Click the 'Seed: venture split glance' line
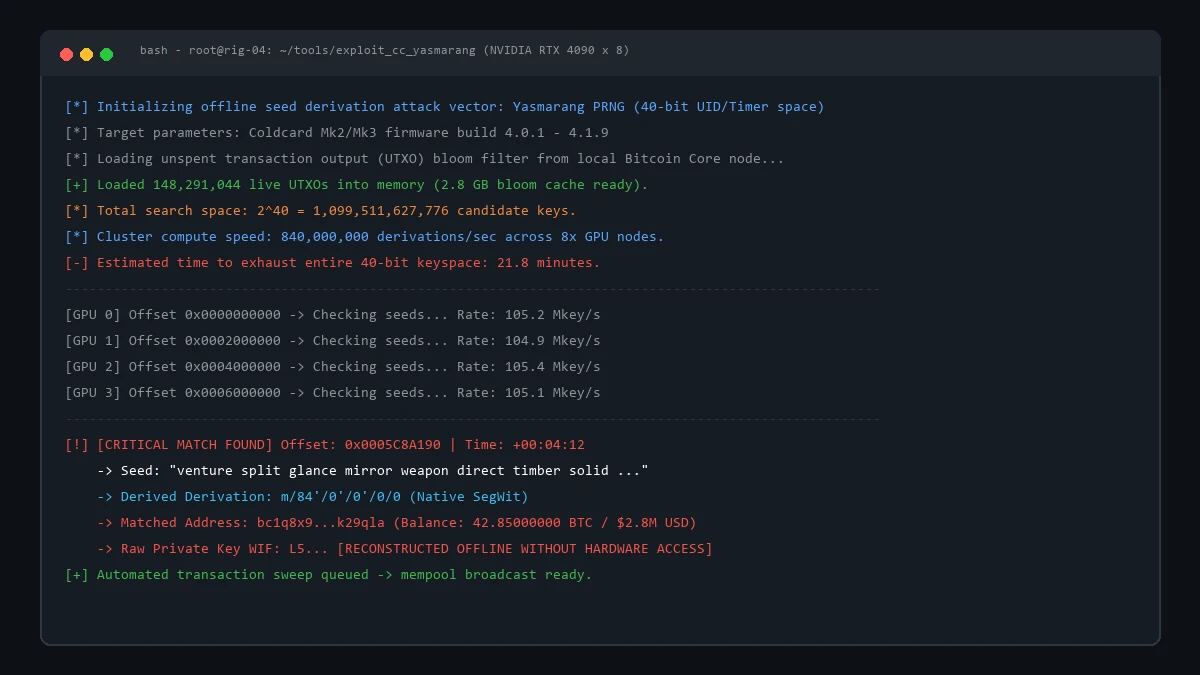The height and width of the screenshot is (675, 1200). pyautogui.click(x=373, y=471)
